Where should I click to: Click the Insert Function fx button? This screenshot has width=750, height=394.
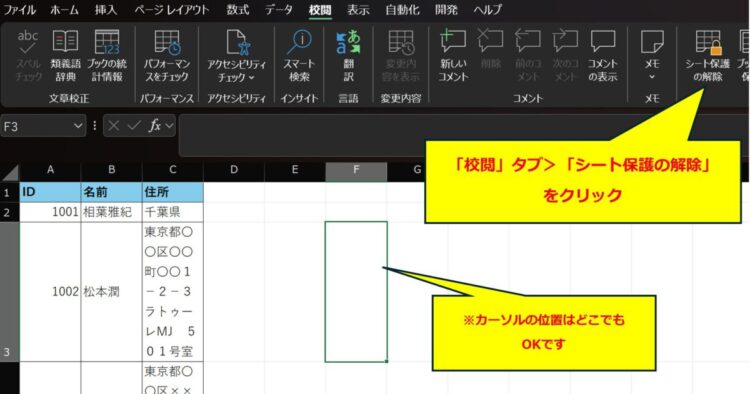[154, 126]
